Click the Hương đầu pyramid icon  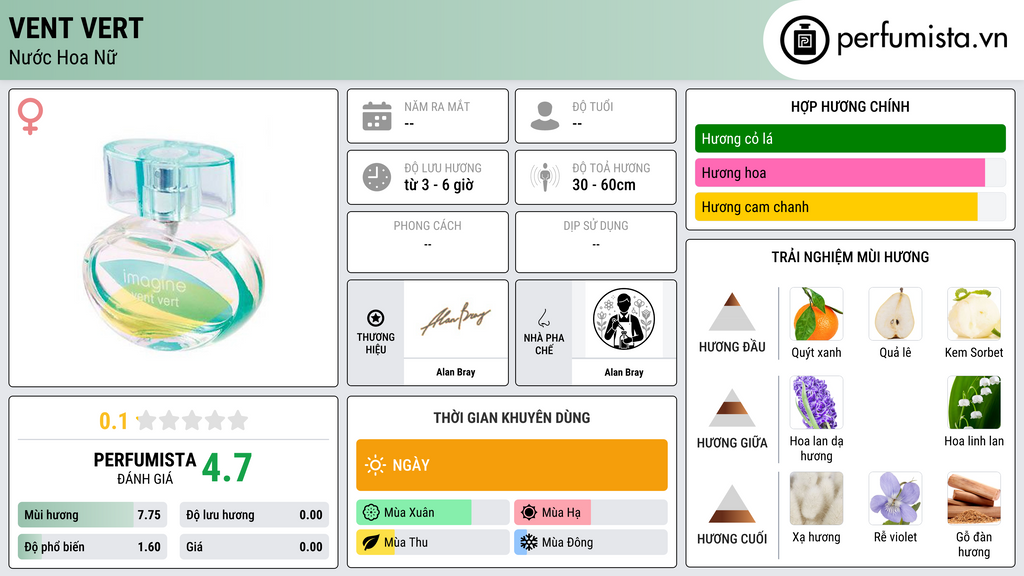pos(732,312)
